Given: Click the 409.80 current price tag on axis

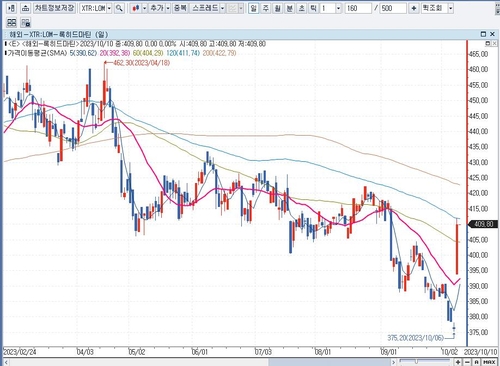Looking at the screenshot, I should tap(483, 224).
